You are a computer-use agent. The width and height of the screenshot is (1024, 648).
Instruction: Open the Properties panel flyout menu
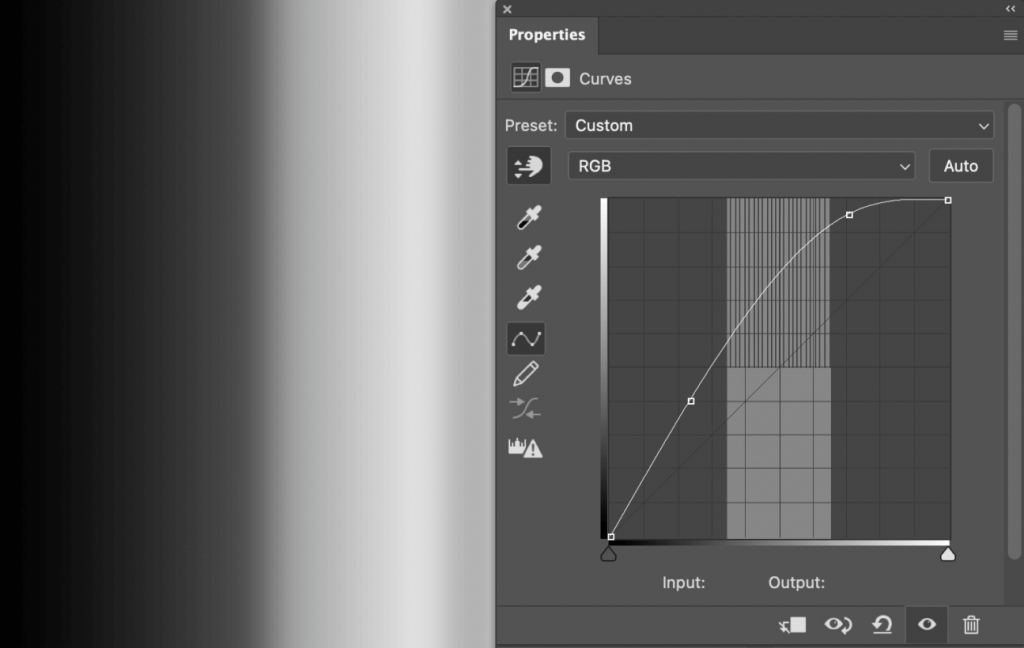pyautogui.click(x=1010, y=35)
